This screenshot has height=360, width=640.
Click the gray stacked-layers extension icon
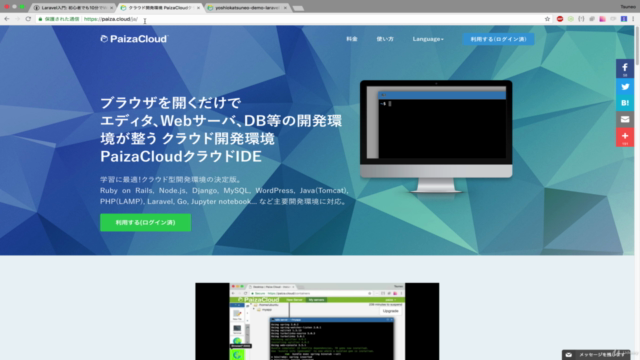[x=592, y=19]
